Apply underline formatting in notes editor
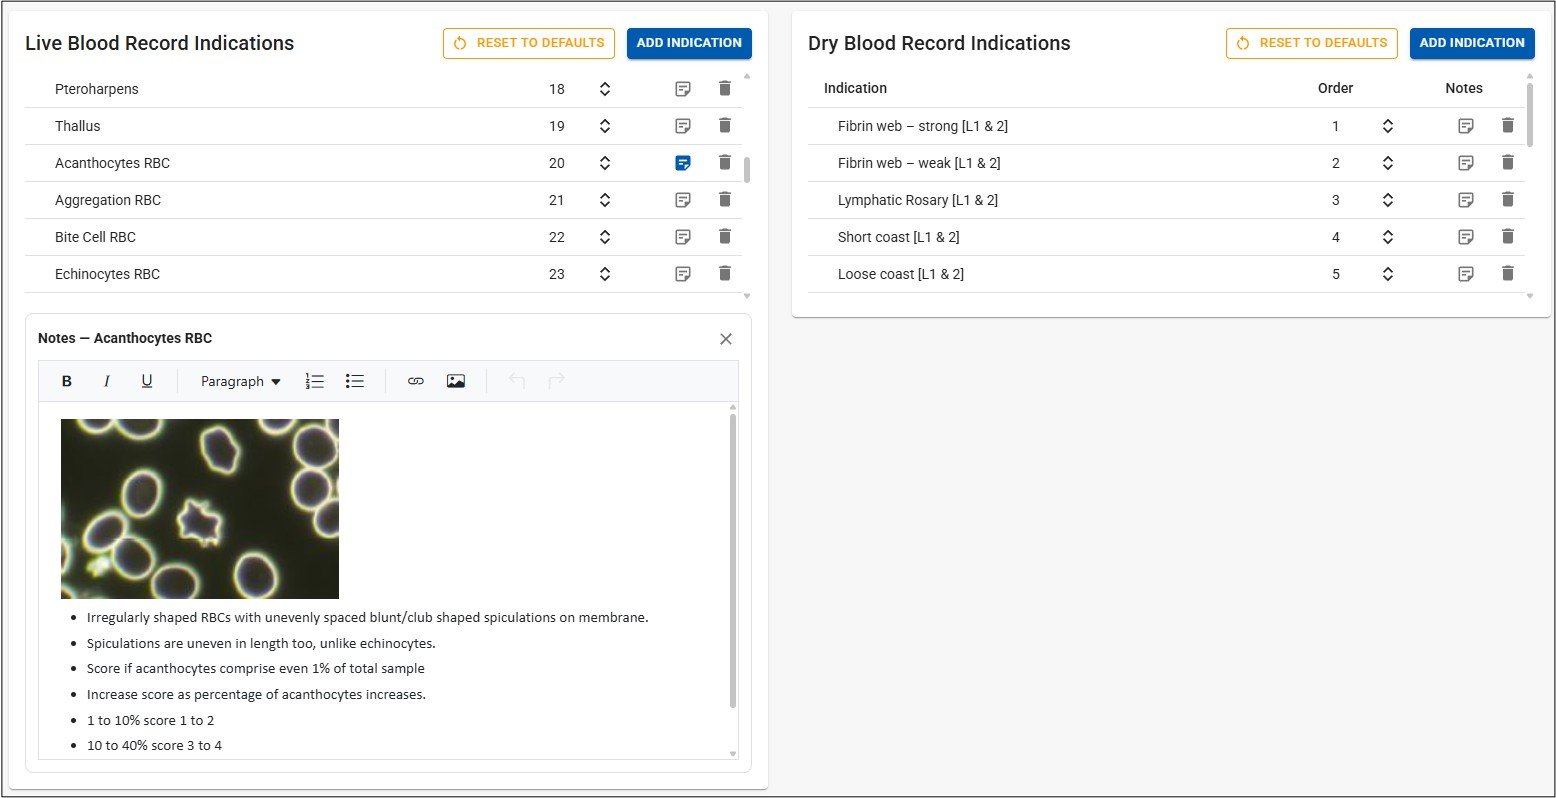This screenshot has width=1556, height=798. click(147, 381)
